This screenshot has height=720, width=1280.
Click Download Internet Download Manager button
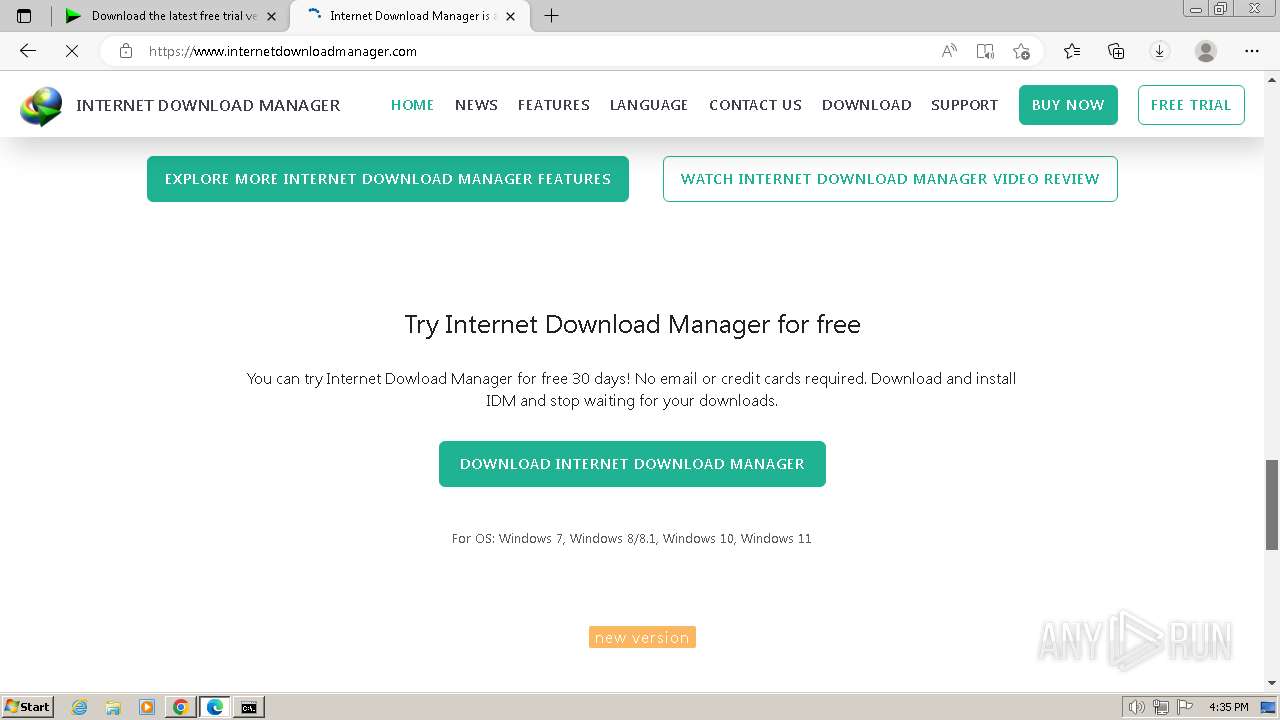632,464
